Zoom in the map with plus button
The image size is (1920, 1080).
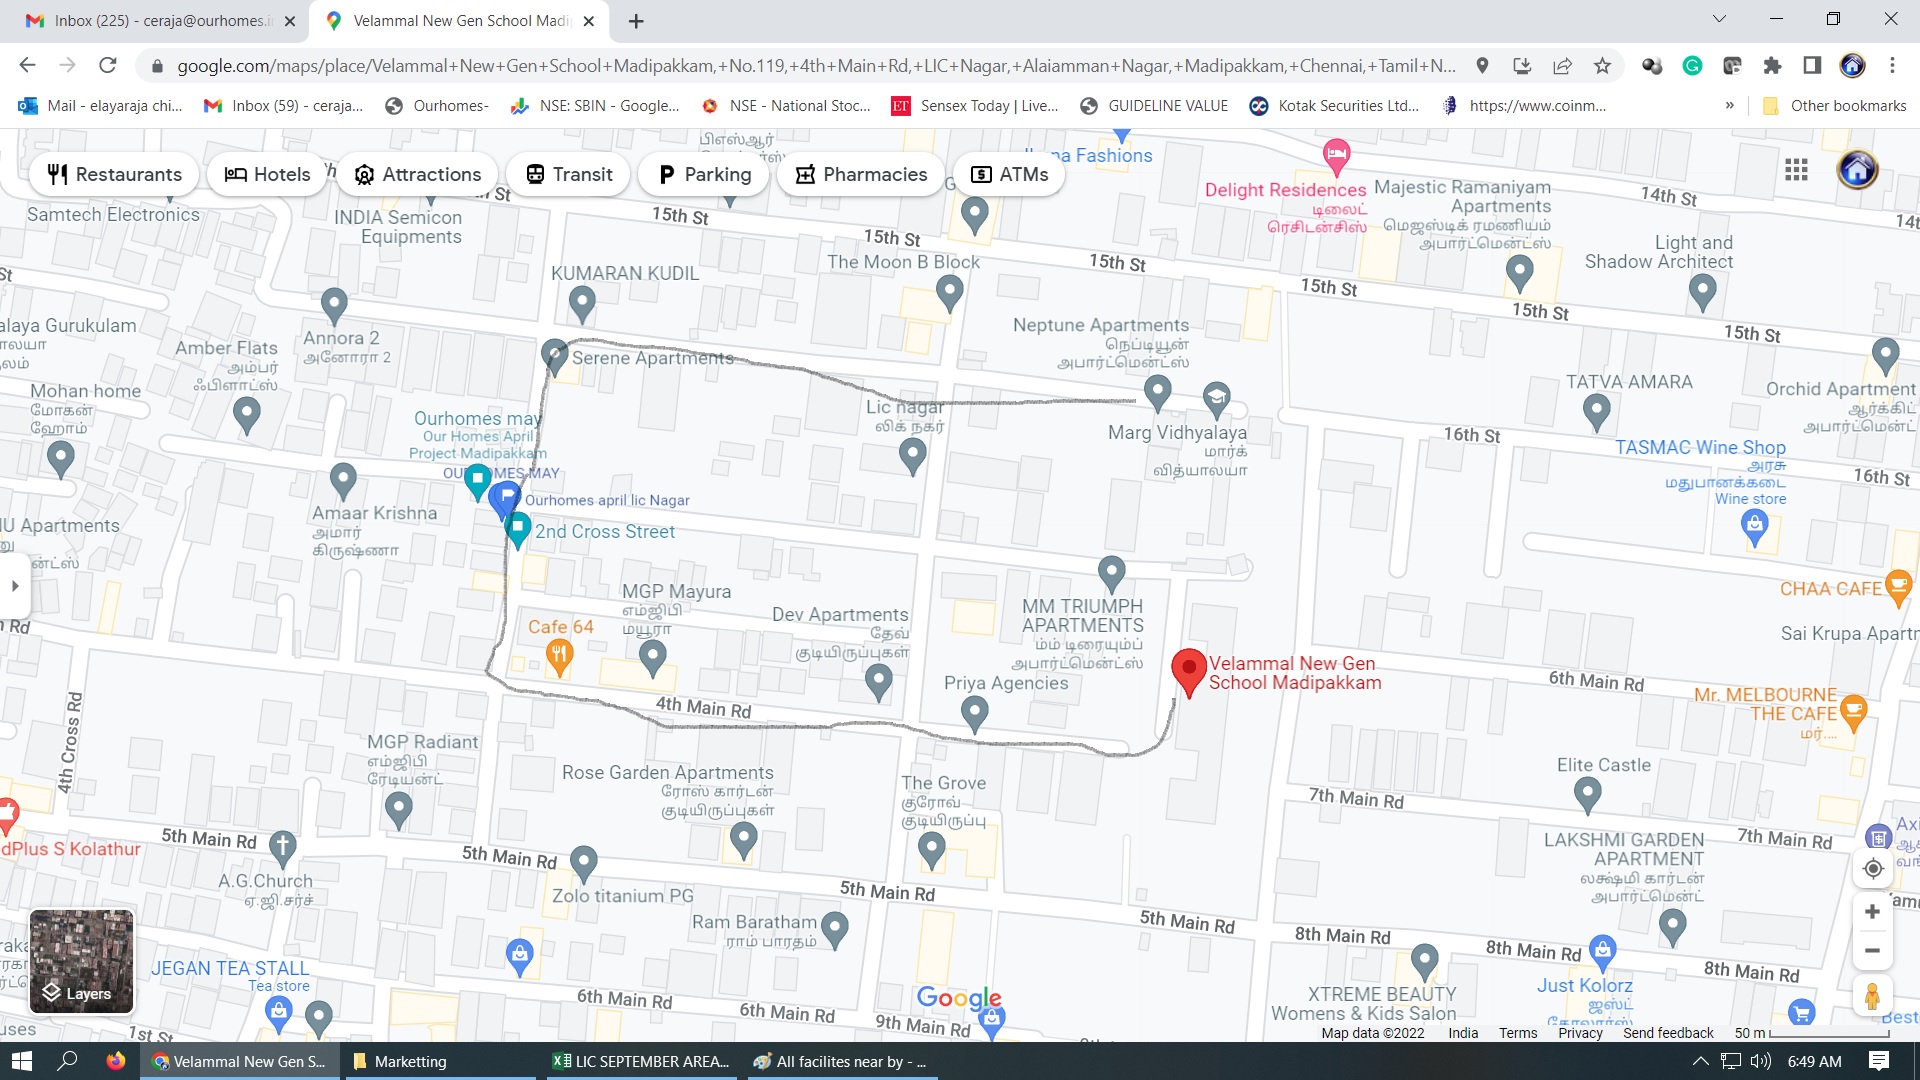click(x=1872, y=911)
